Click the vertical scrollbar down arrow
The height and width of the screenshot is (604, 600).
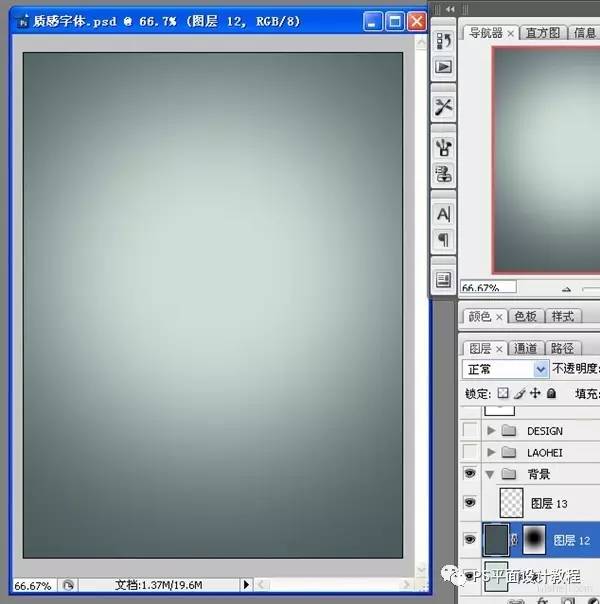421,569
